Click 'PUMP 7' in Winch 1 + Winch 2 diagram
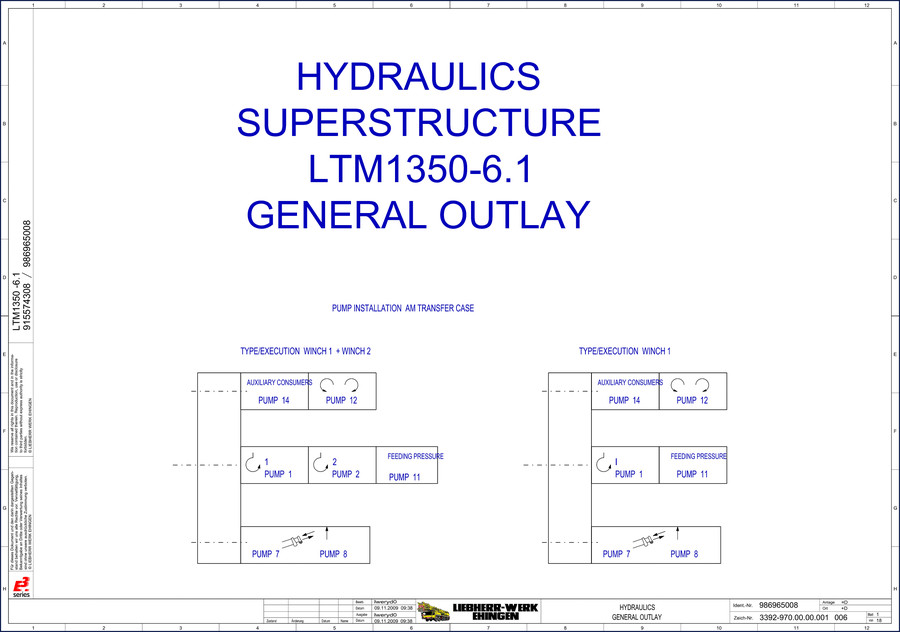 click(266, 554)
